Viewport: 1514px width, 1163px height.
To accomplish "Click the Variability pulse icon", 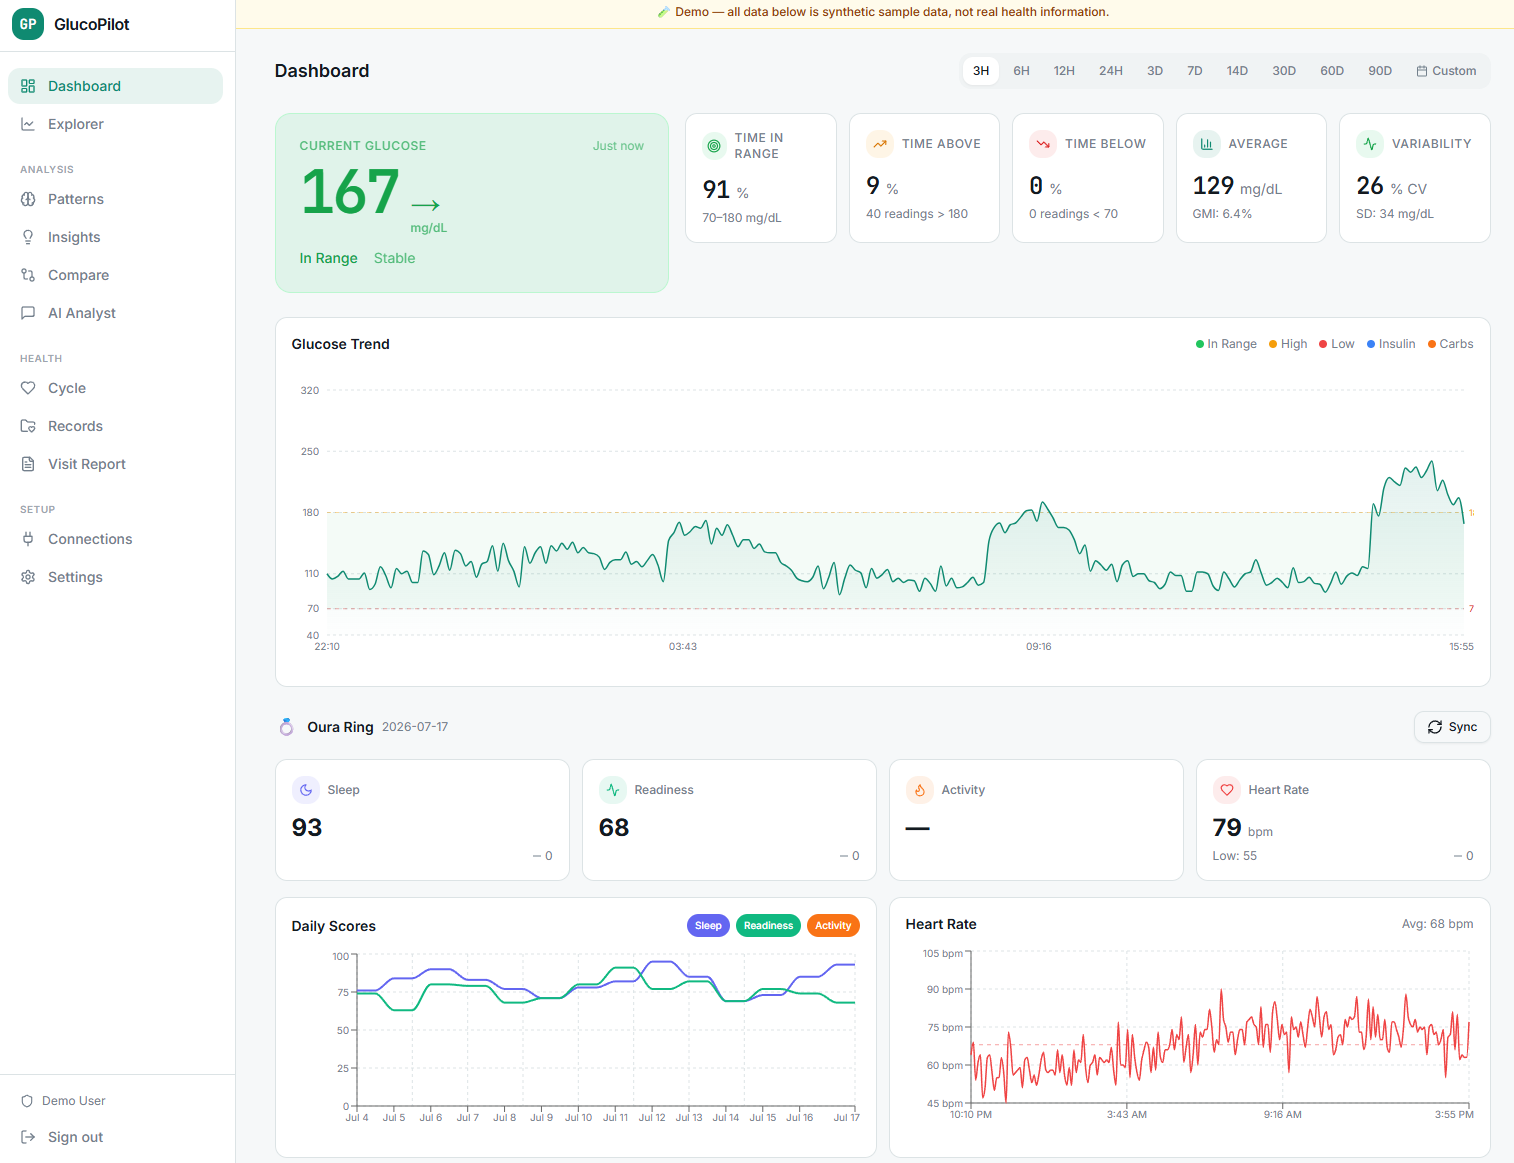I will (x=1370, y=144).
